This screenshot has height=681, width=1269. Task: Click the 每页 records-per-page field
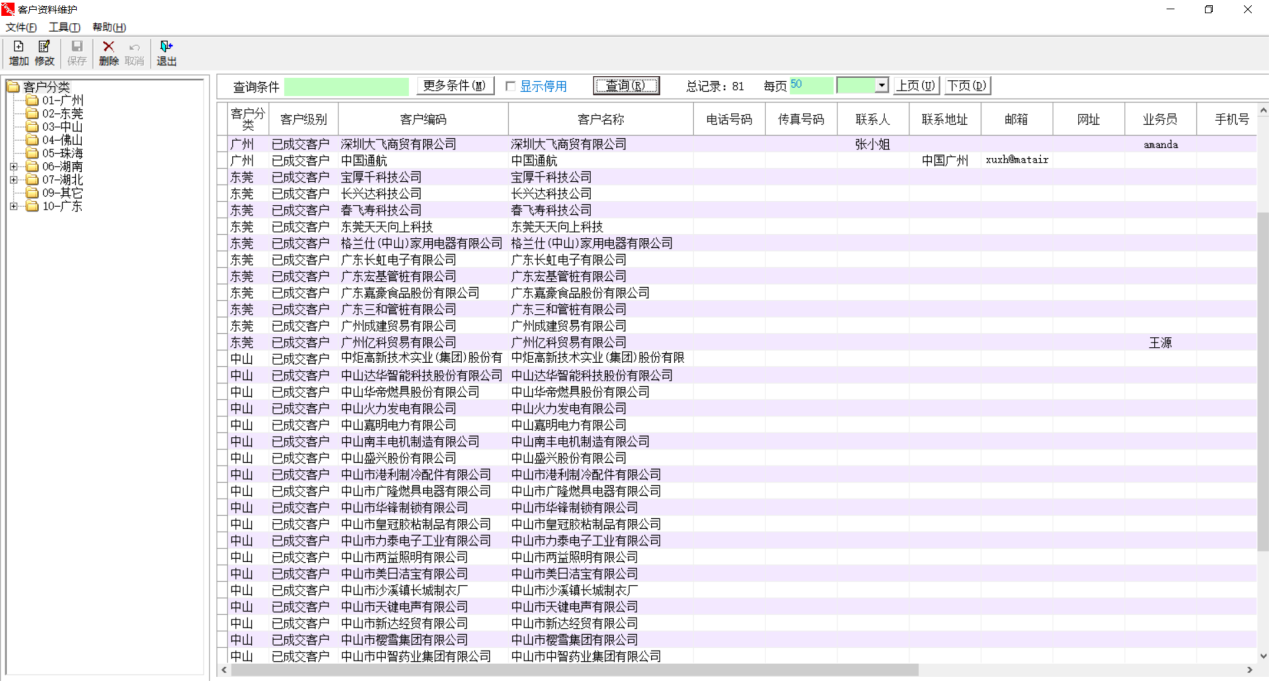[x=810, y=86]
